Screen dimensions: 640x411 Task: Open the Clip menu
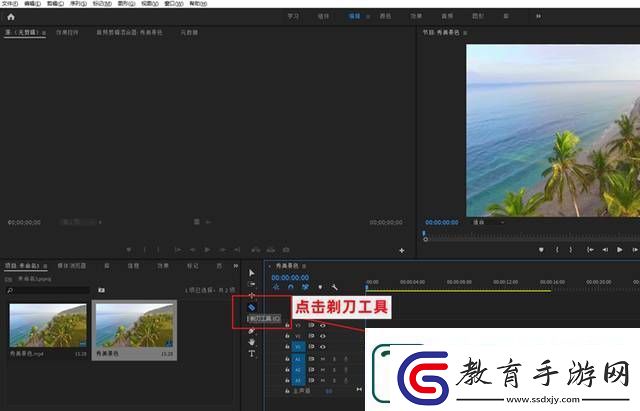click(56, 3)
